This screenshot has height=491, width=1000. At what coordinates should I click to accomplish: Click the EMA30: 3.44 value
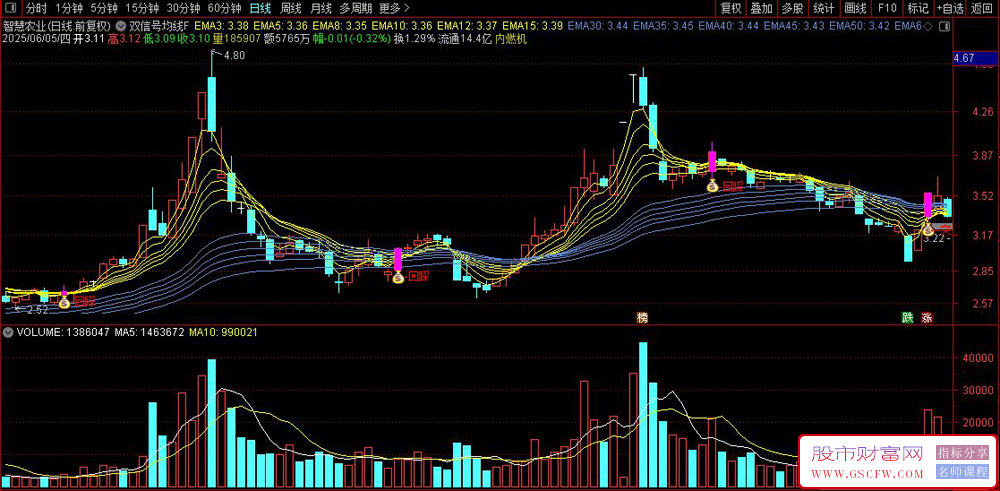(x=598, y=26)
